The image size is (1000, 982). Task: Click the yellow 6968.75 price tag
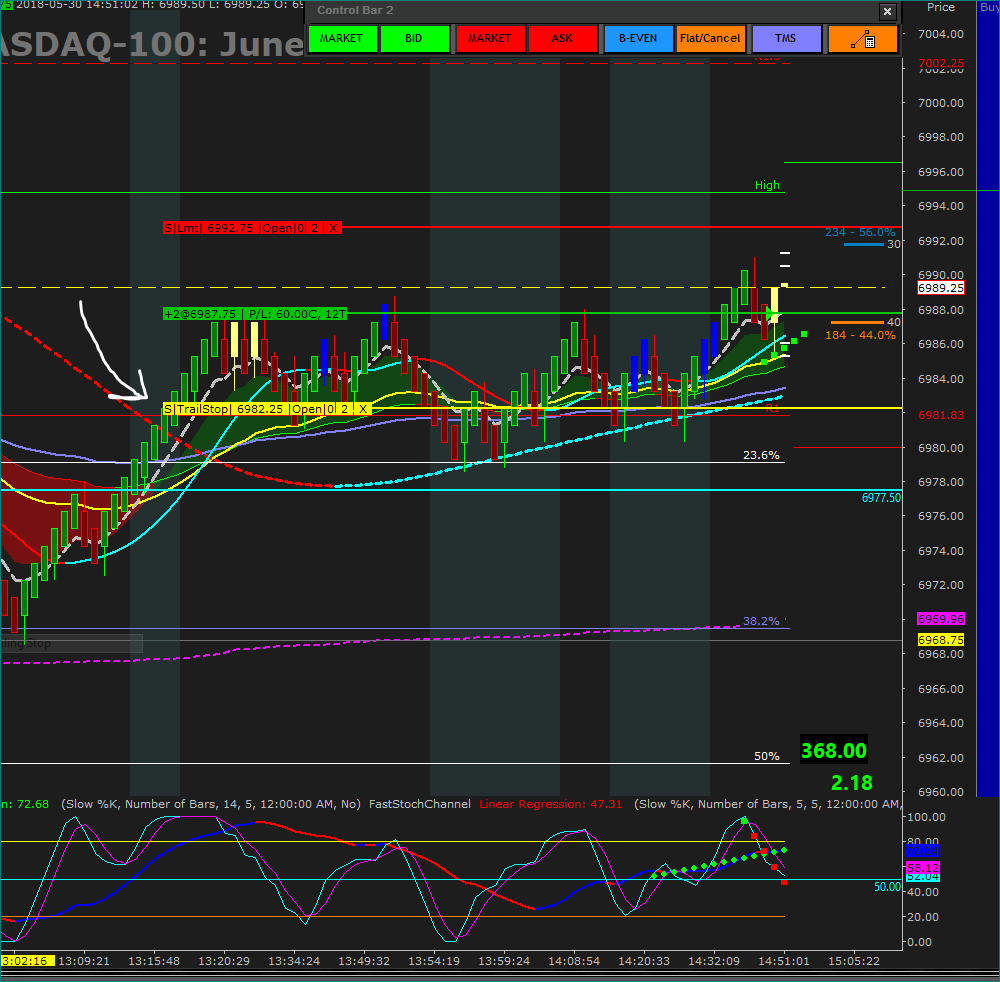[941, 640]
